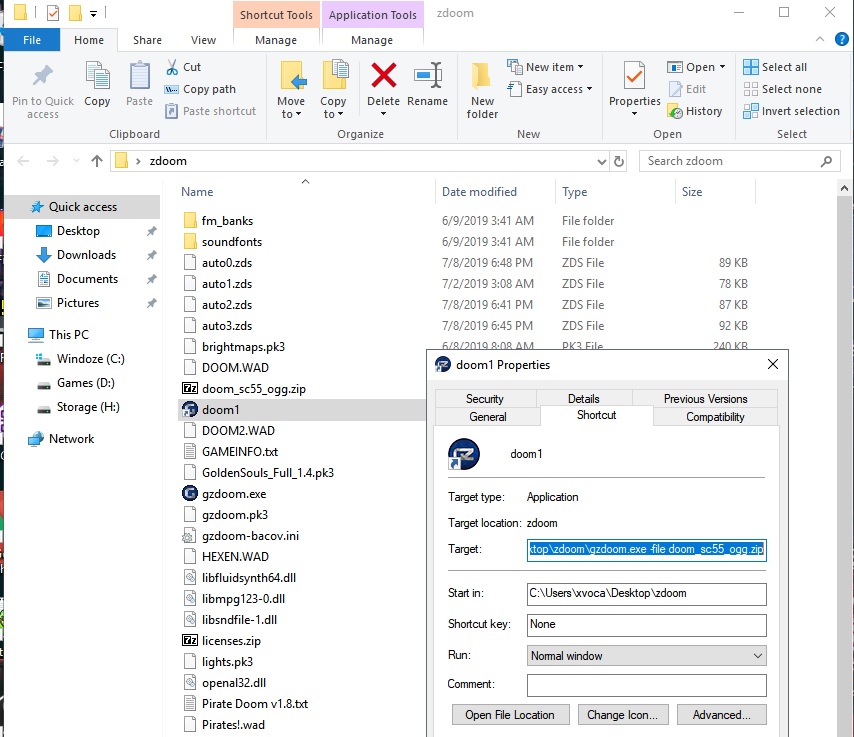
Task: Expand the address bar history dropdown
Action: (x=601, y=161)
